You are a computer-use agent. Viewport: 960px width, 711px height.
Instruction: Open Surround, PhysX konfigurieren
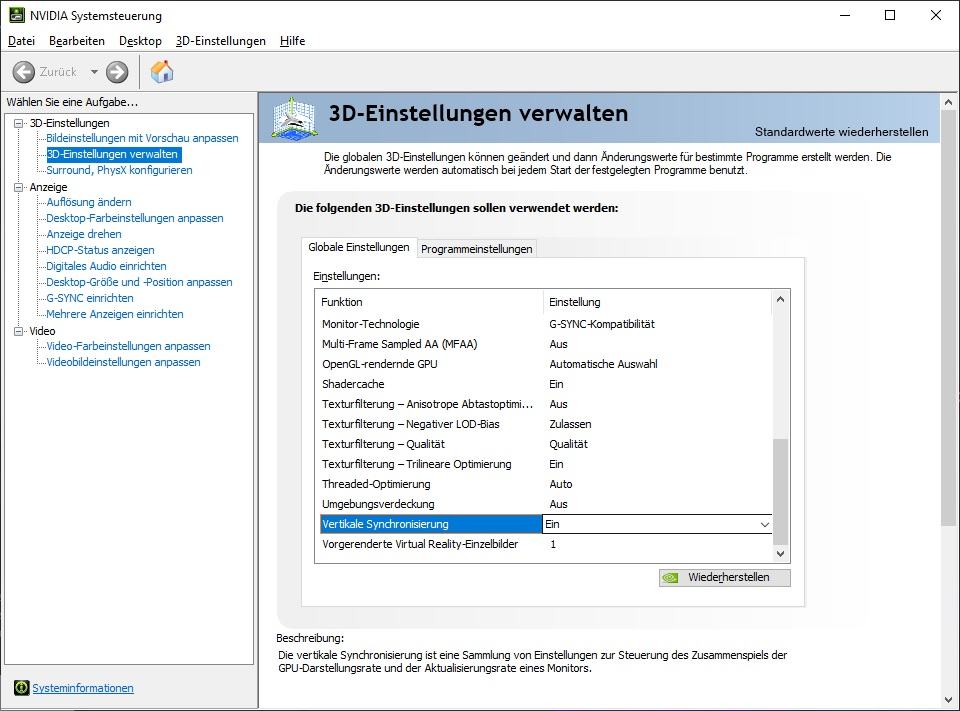pos(119,170)
